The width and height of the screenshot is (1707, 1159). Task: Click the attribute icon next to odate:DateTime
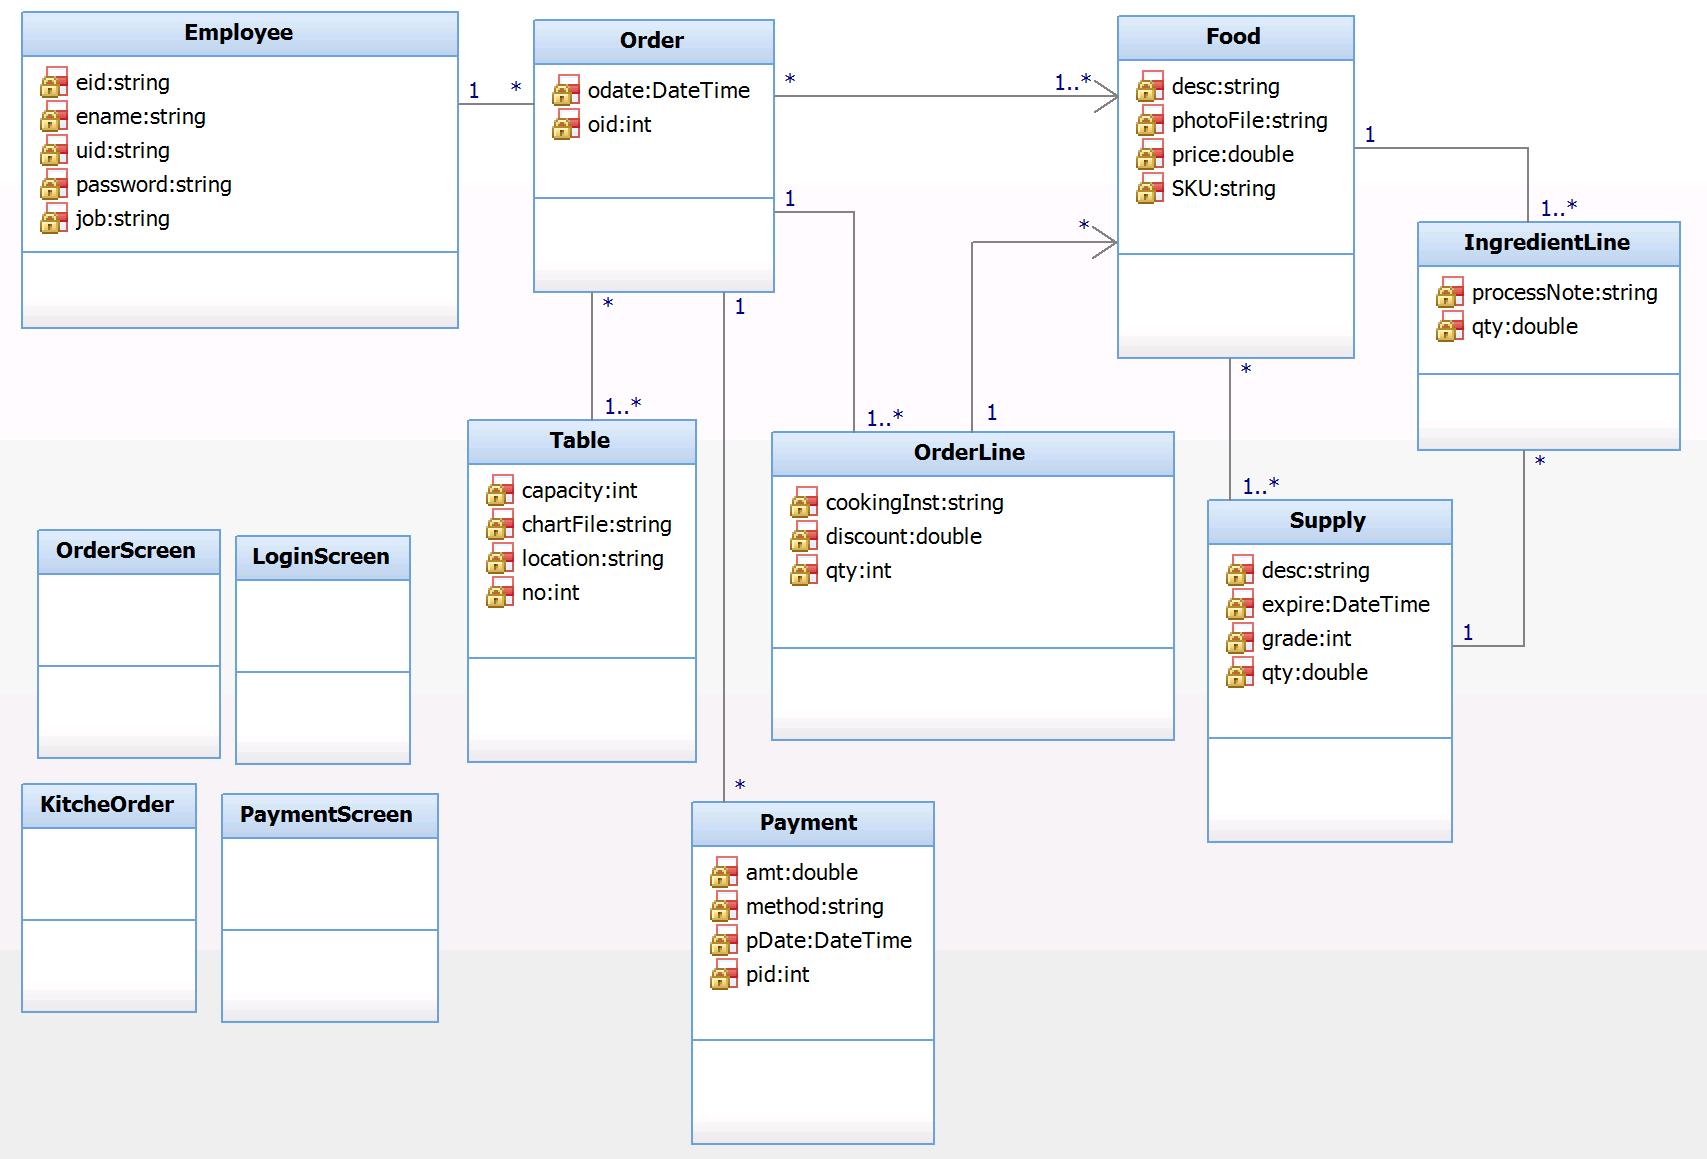(566, 90)
